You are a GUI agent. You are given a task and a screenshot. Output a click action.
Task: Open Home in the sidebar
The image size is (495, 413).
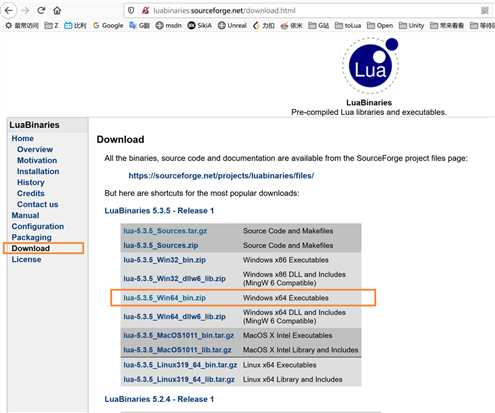click(23, 138)
